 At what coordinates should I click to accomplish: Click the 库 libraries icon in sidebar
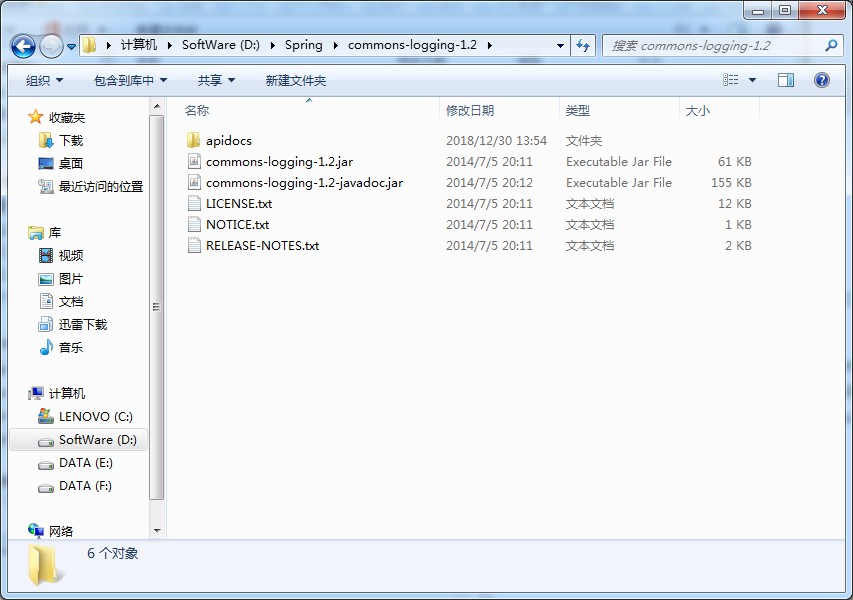(36, 233)
